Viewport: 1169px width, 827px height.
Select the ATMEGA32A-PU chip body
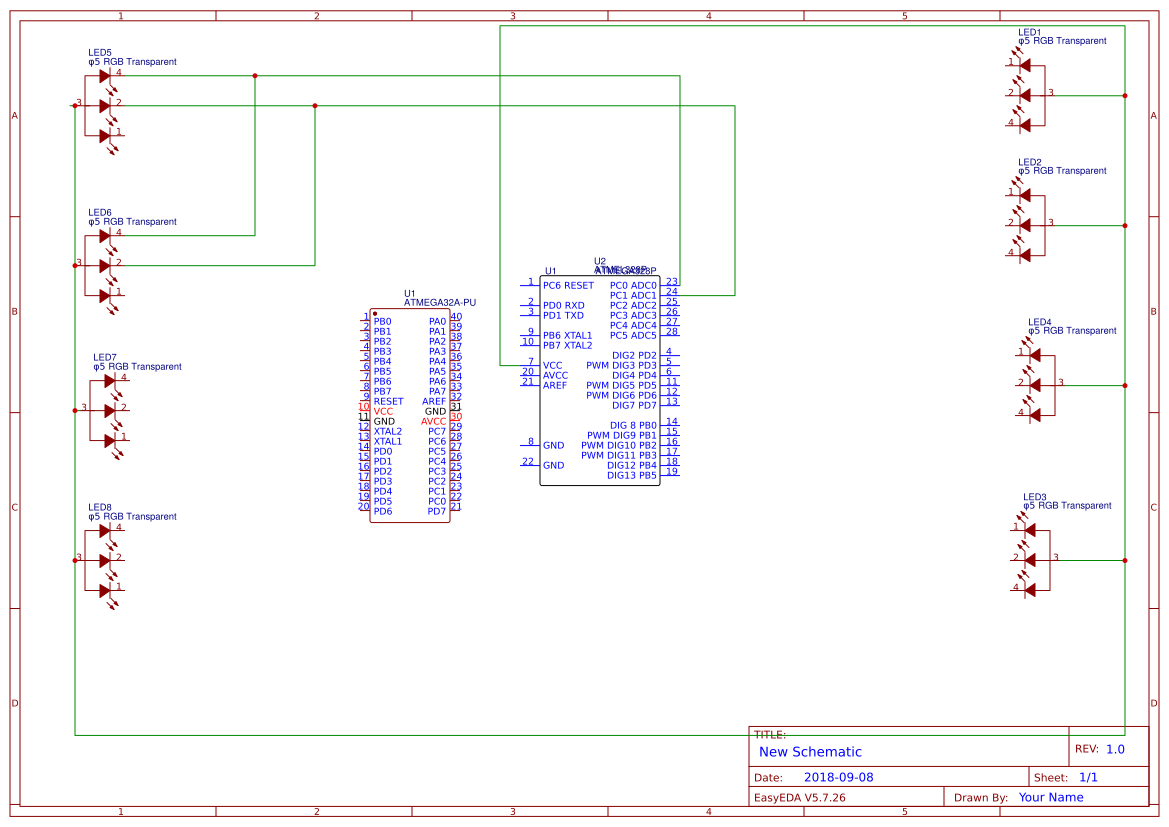(x=410, y=415)
